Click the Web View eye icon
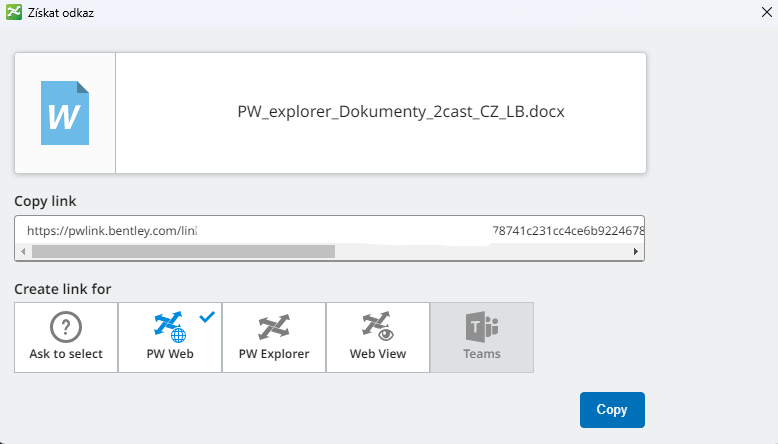This screenshot has width=778, height=444. [377, 326]
